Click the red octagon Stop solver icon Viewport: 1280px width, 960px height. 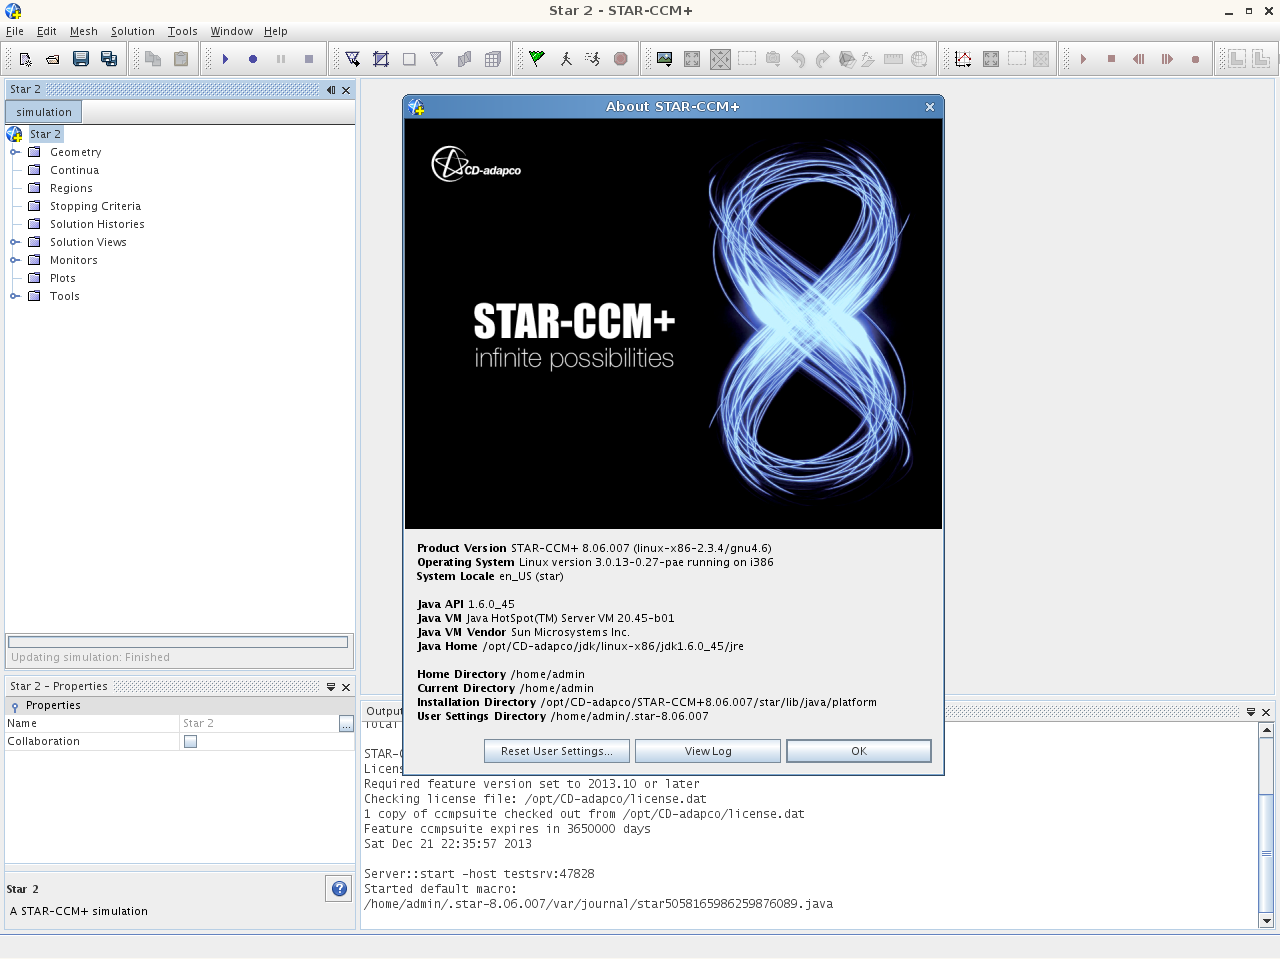tap(621, 59)
